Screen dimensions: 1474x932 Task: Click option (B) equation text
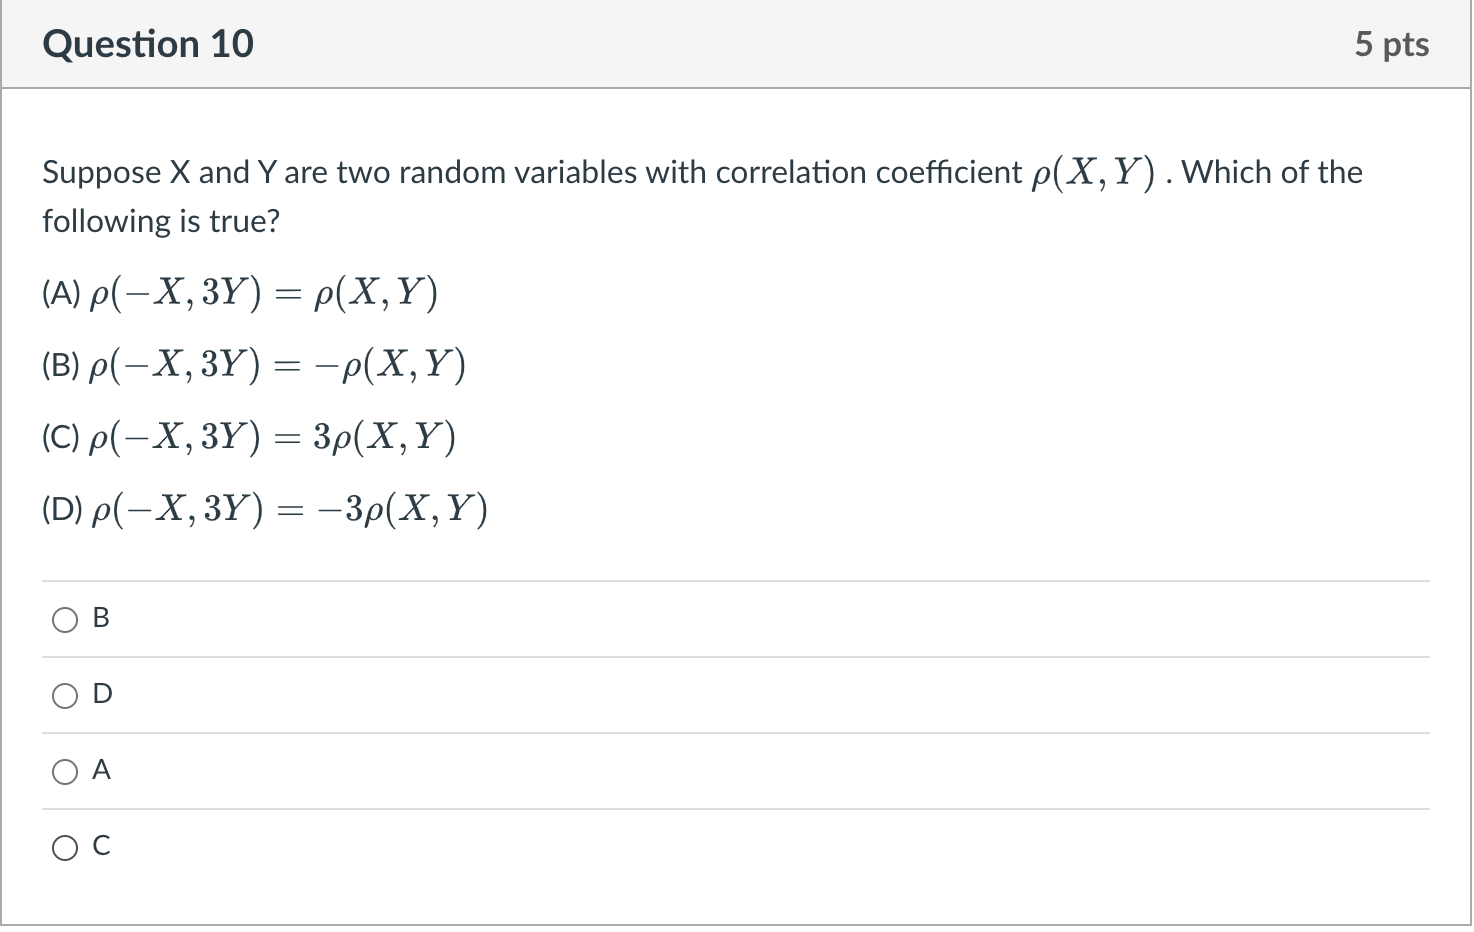[x=252, y=364]
